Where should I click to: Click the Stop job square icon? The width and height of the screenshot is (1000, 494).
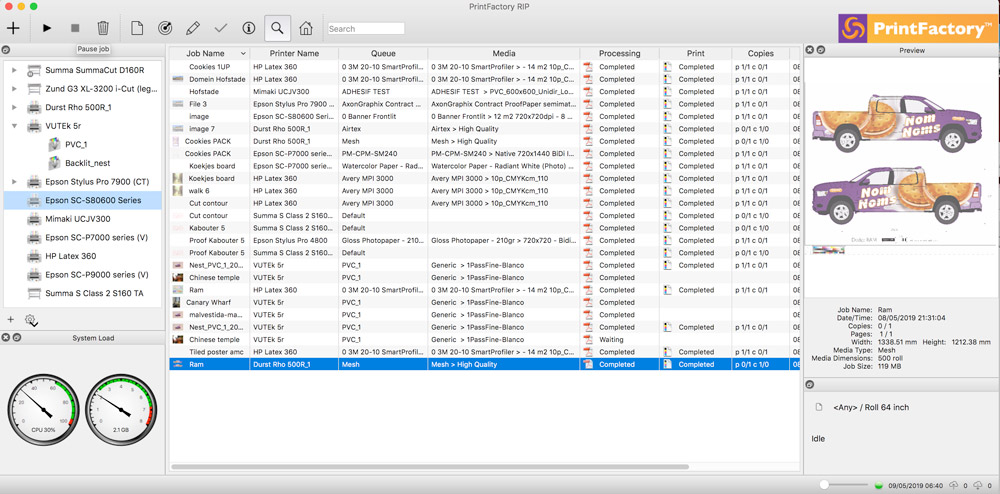pyautogui.click(x=75, y=29)
